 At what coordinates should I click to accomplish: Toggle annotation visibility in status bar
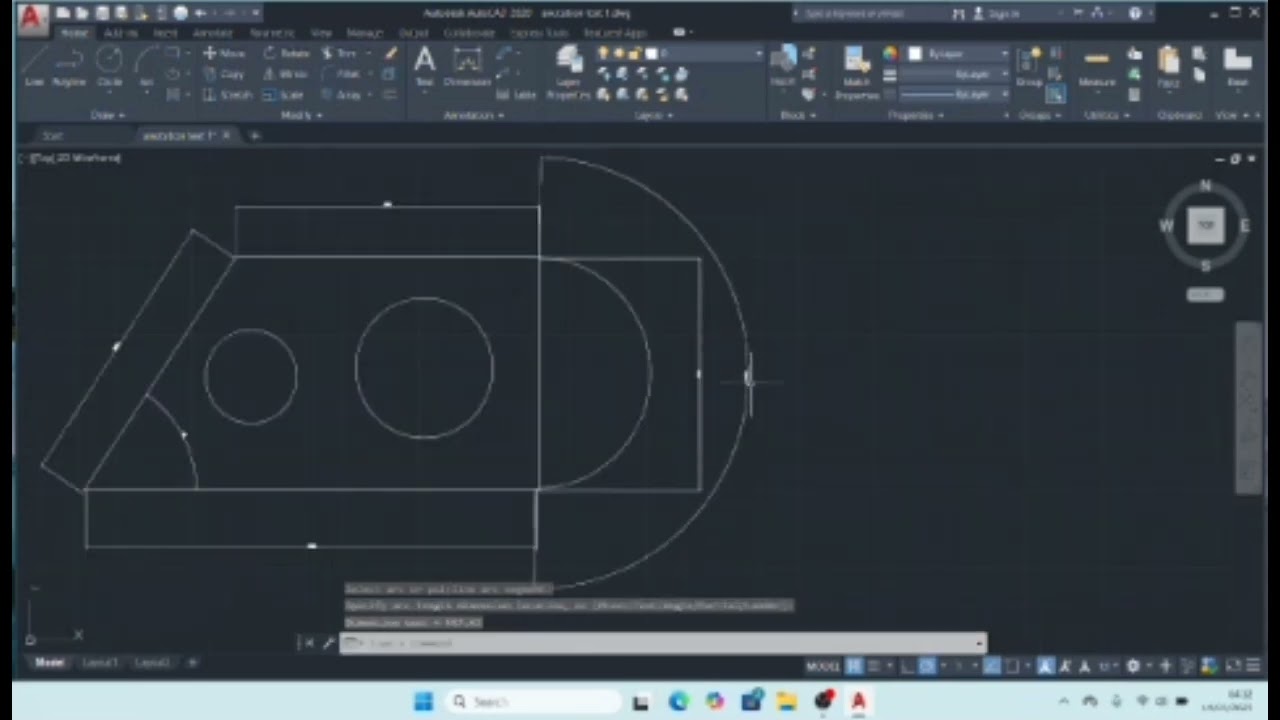[x=1045, y=666]
